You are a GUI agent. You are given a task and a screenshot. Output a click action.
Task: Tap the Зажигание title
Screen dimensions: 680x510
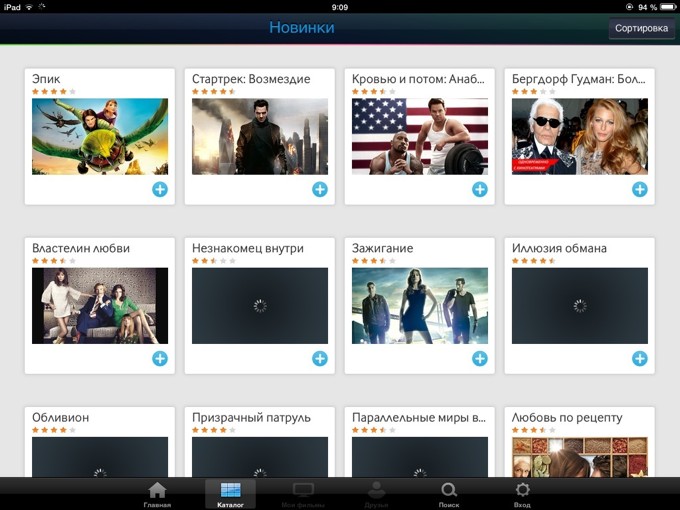click(x=382, y=248)
